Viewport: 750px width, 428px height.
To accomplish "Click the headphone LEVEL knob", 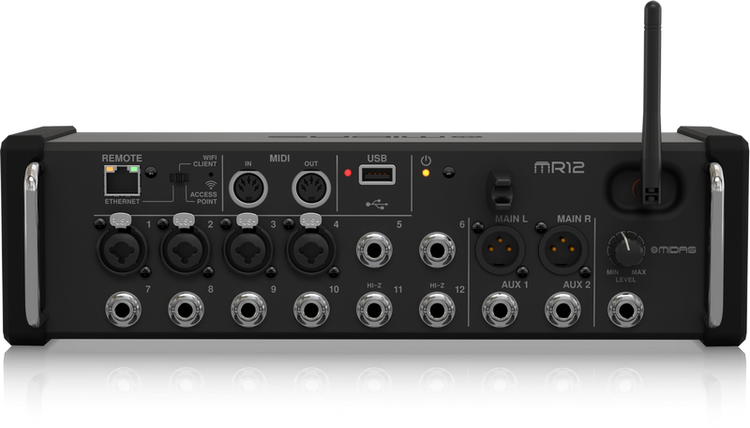I will 627,250.
